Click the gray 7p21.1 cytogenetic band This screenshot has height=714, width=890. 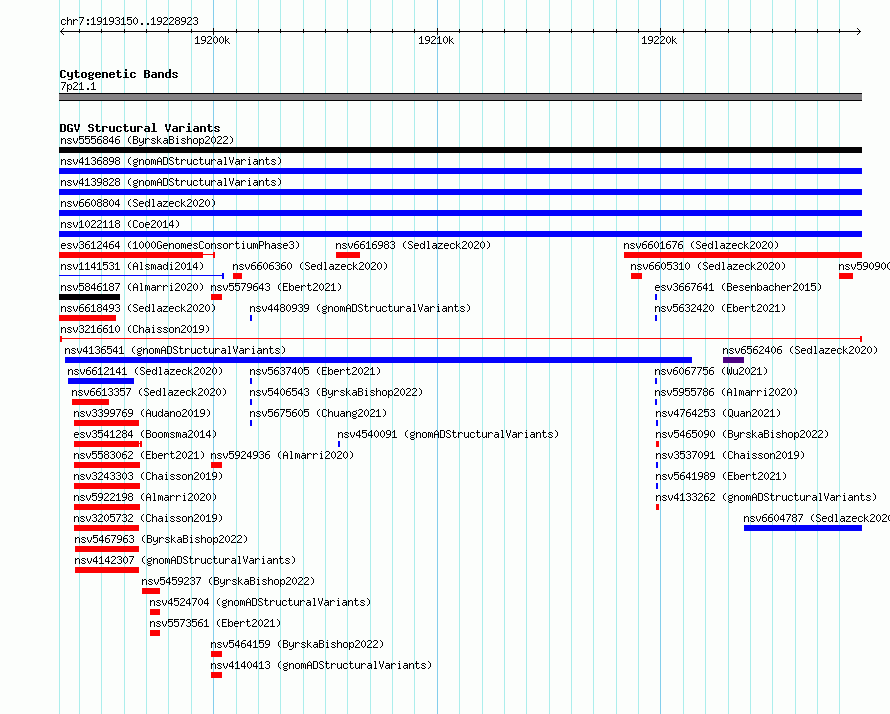460,97
